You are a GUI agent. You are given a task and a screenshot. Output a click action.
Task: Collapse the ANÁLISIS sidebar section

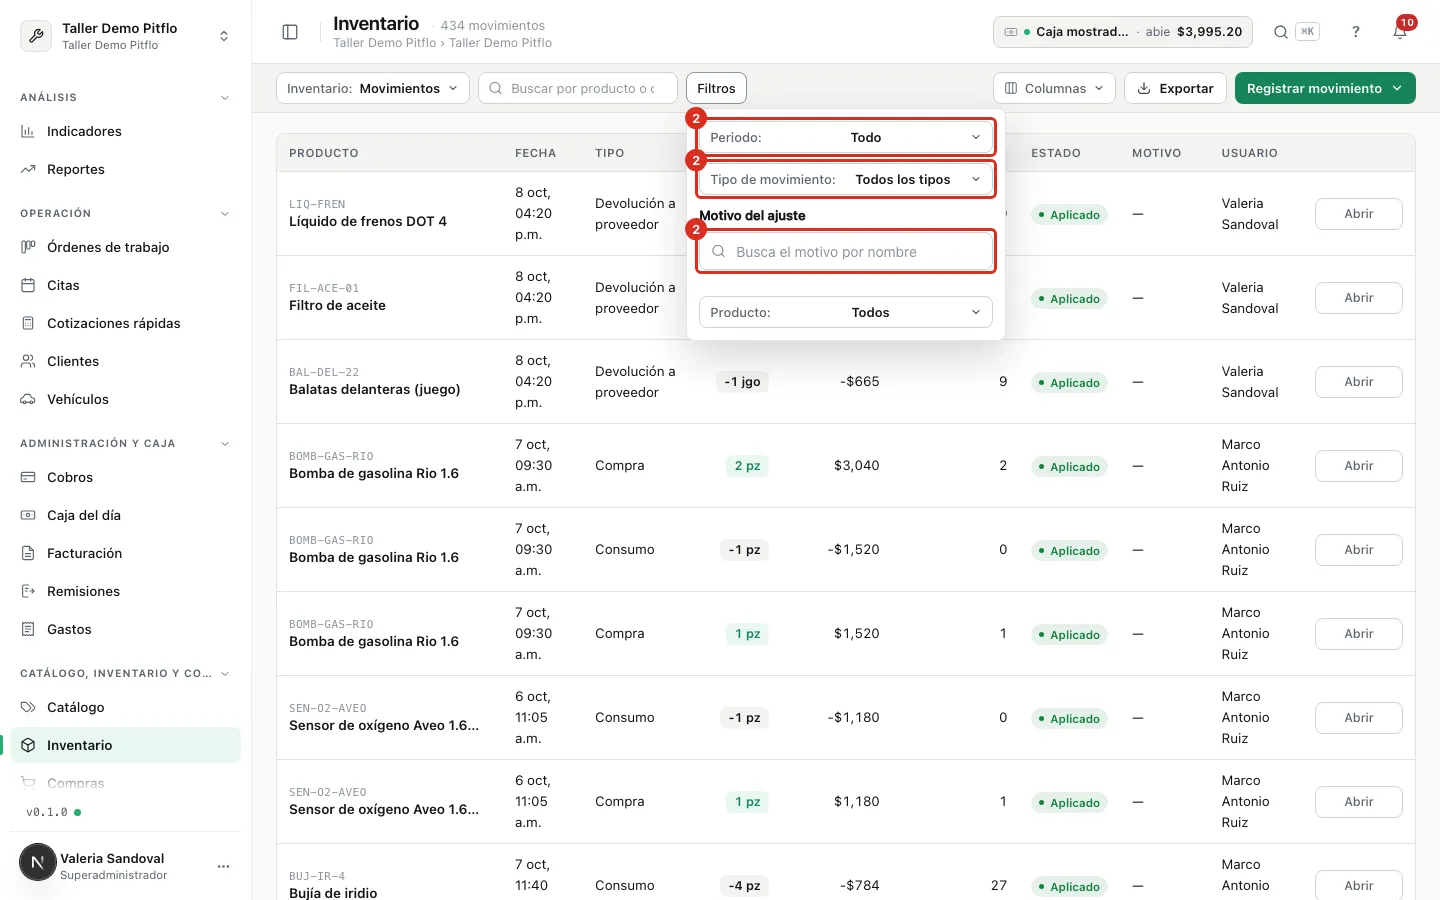pos(224,98)
